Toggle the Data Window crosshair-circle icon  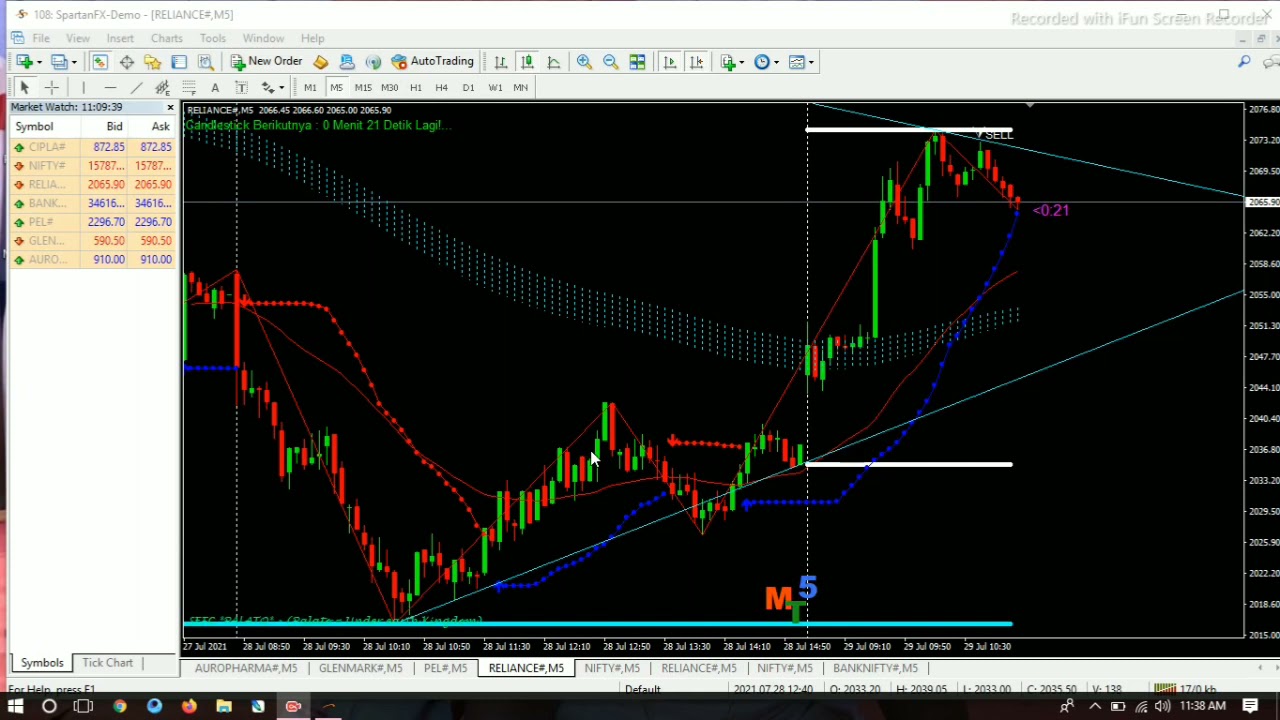[127, 62]
